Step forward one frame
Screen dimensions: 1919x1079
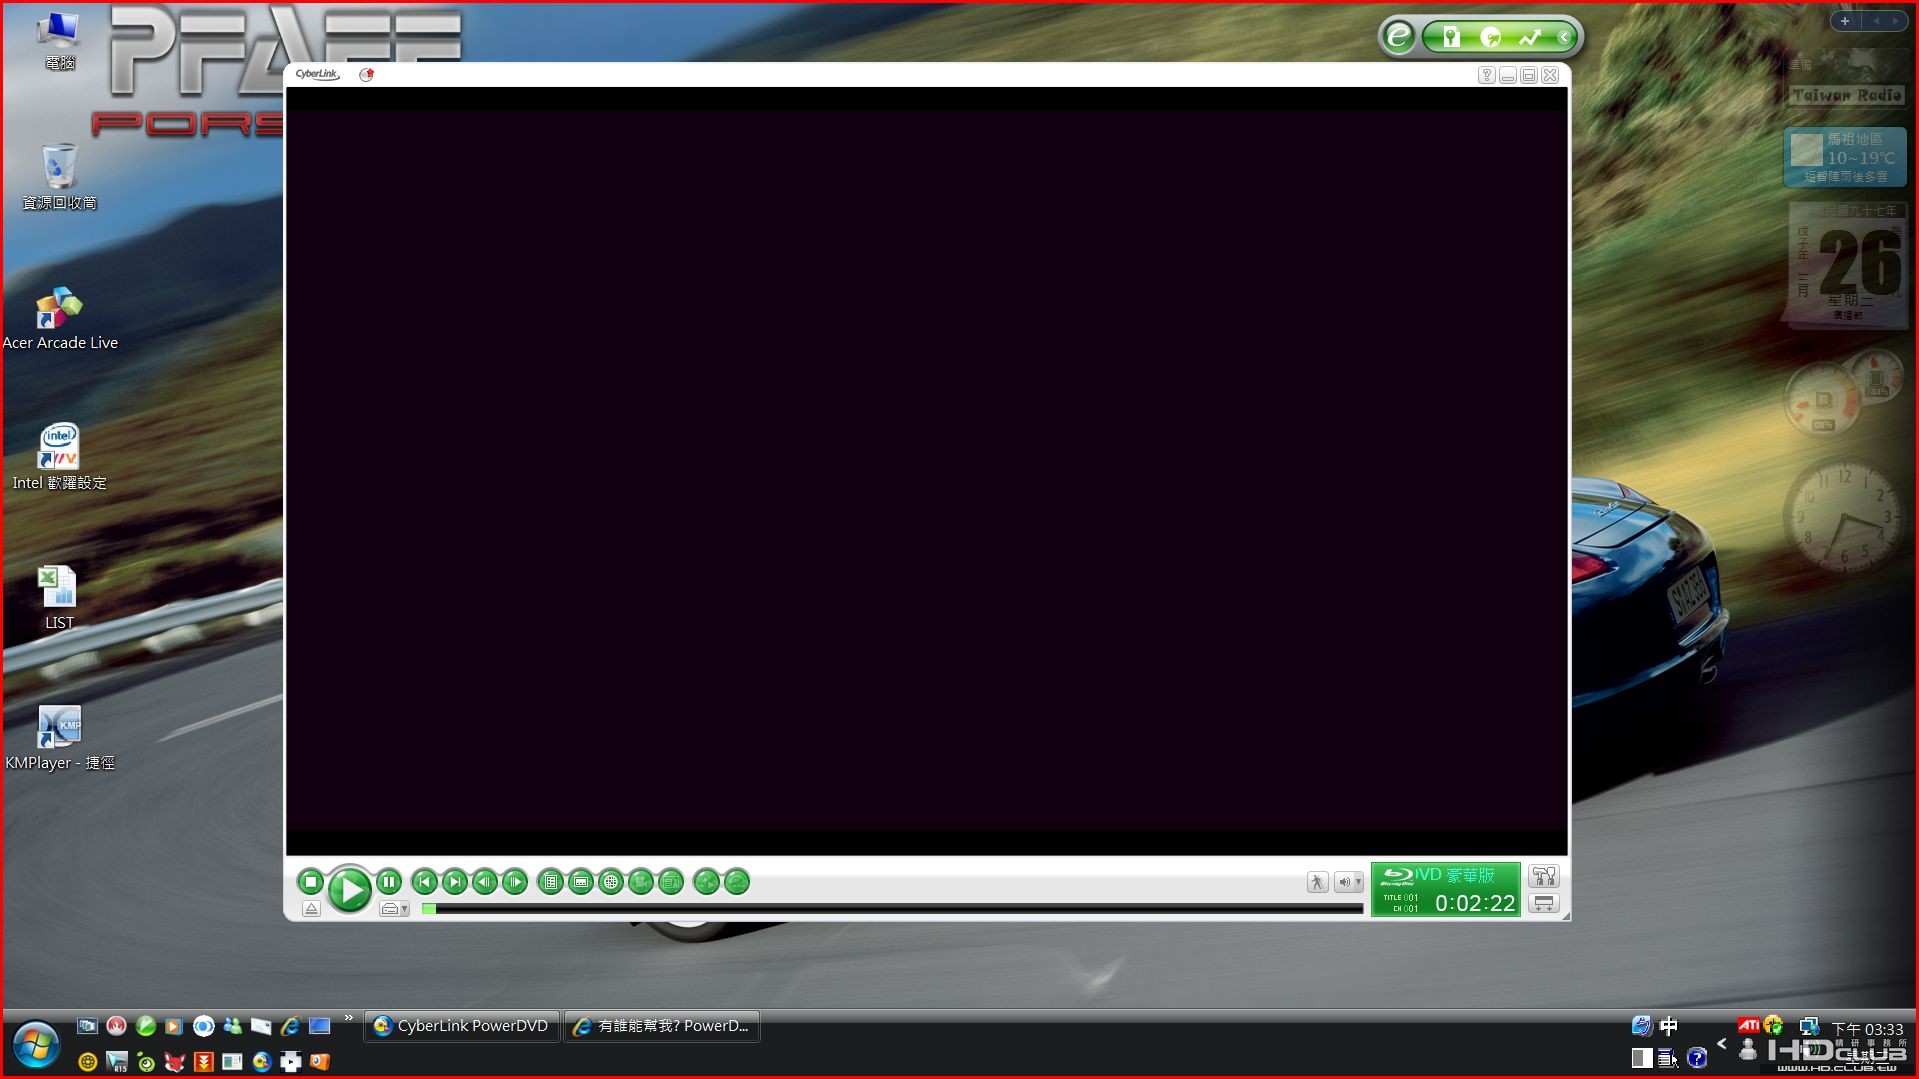[x=515, y=882]
